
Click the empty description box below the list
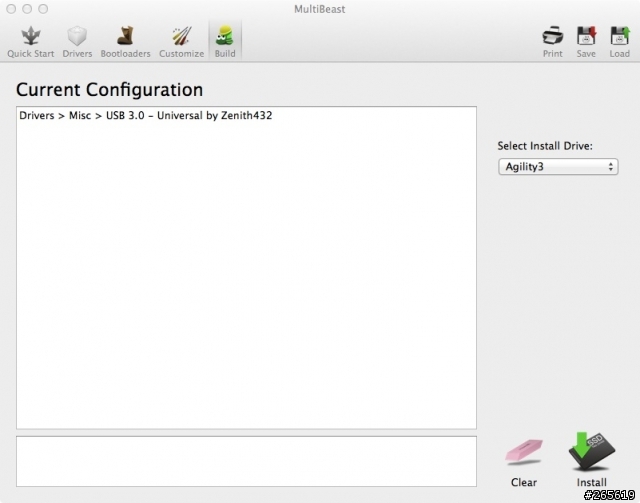246,461
